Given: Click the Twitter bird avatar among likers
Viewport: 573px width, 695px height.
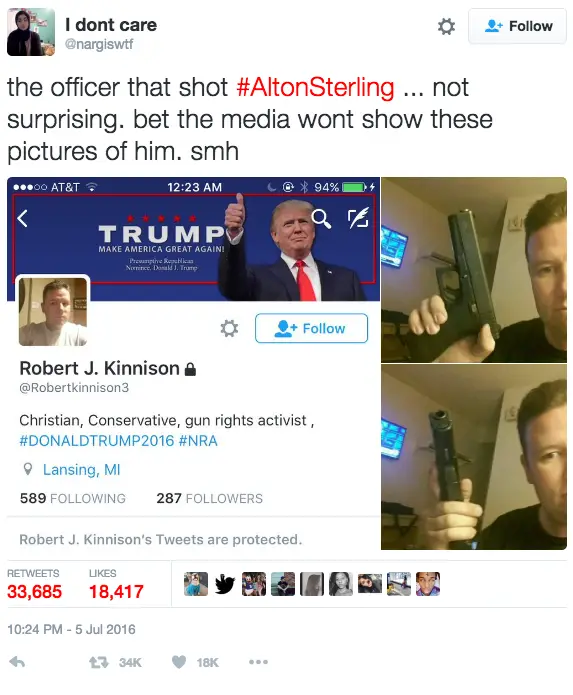Looking at the screenshot, I should (x=225, y=584).
